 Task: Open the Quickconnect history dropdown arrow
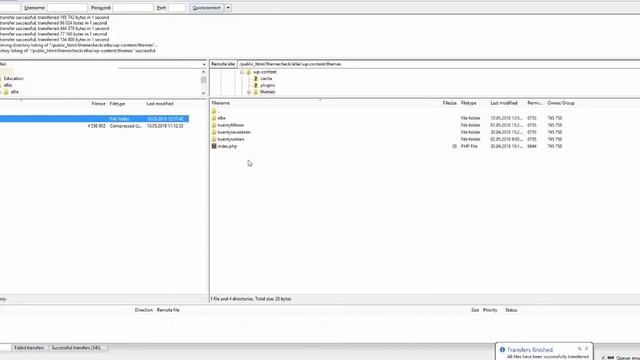228,8
